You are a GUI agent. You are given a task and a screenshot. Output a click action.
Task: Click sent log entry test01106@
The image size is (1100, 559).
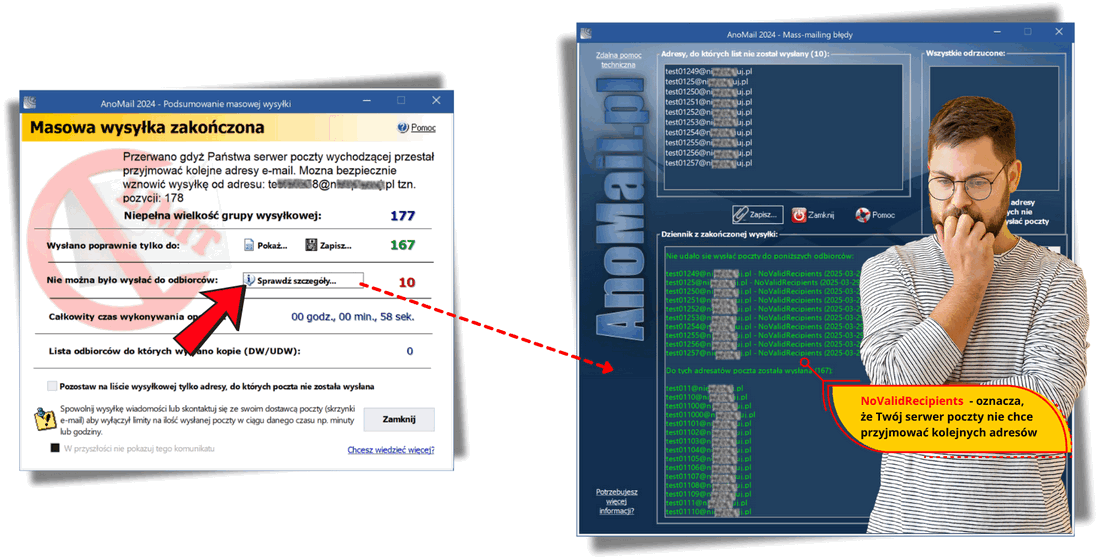[709, 468]
